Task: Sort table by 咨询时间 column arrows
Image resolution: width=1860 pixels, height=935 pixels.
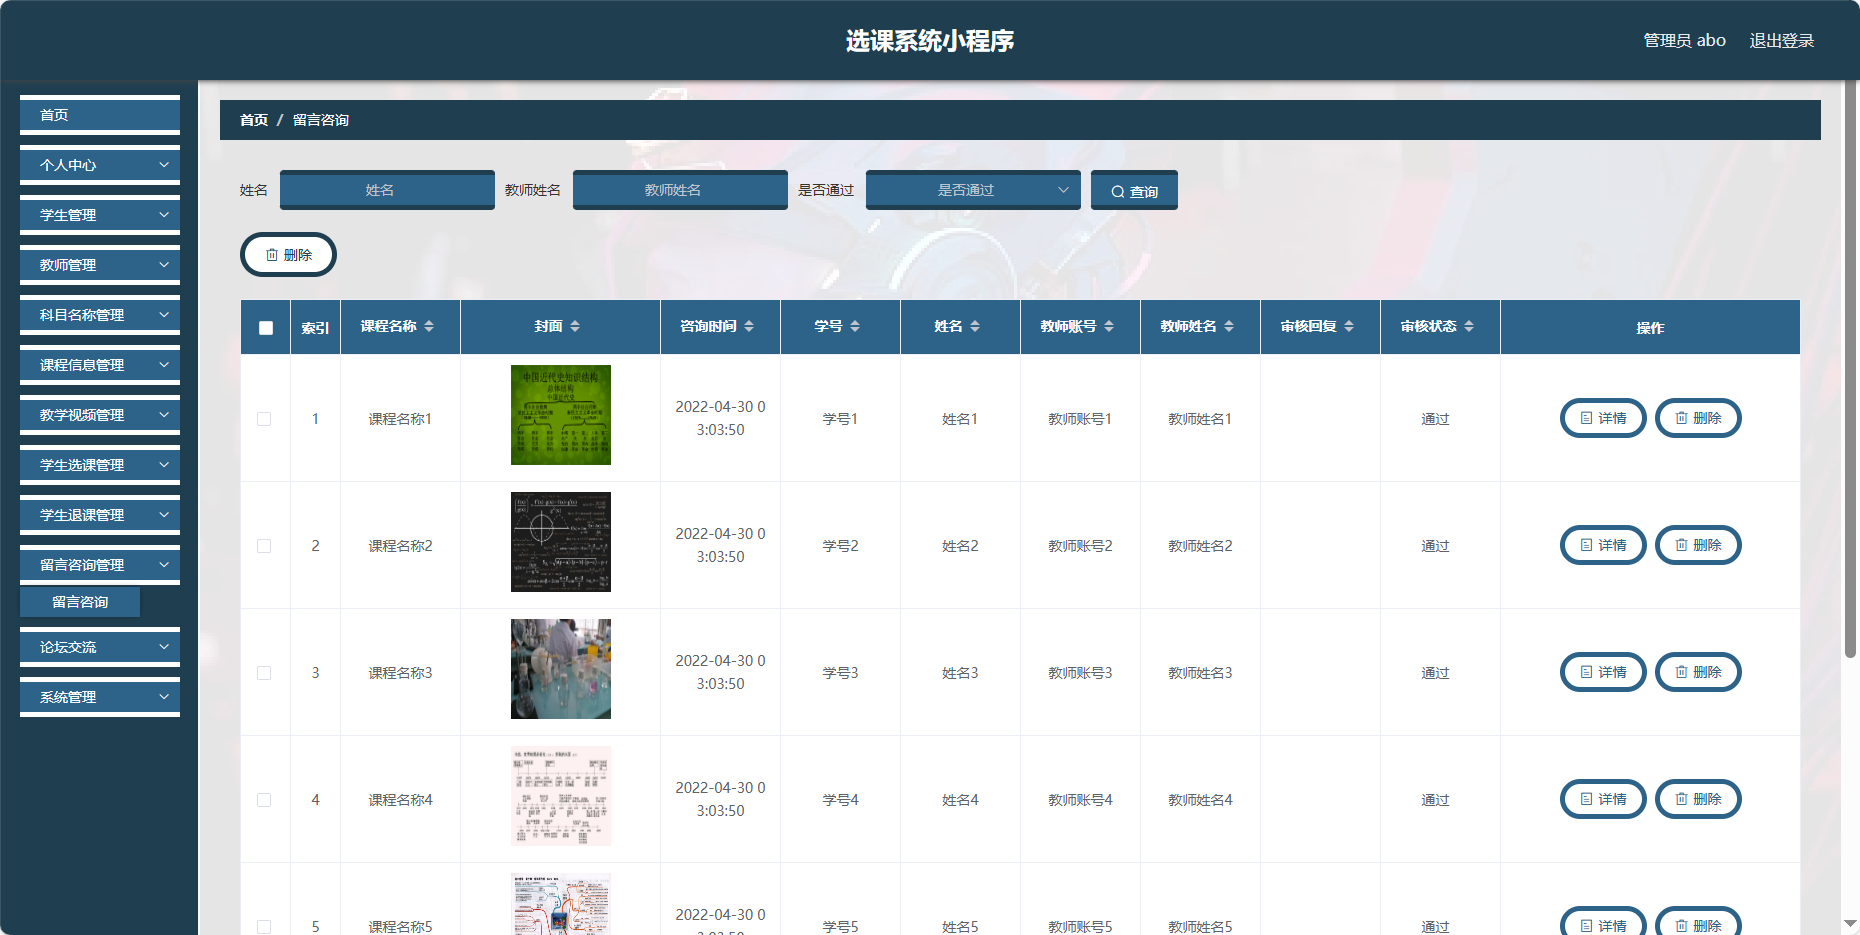Action: pyautogui.click(x=749, y=326)
